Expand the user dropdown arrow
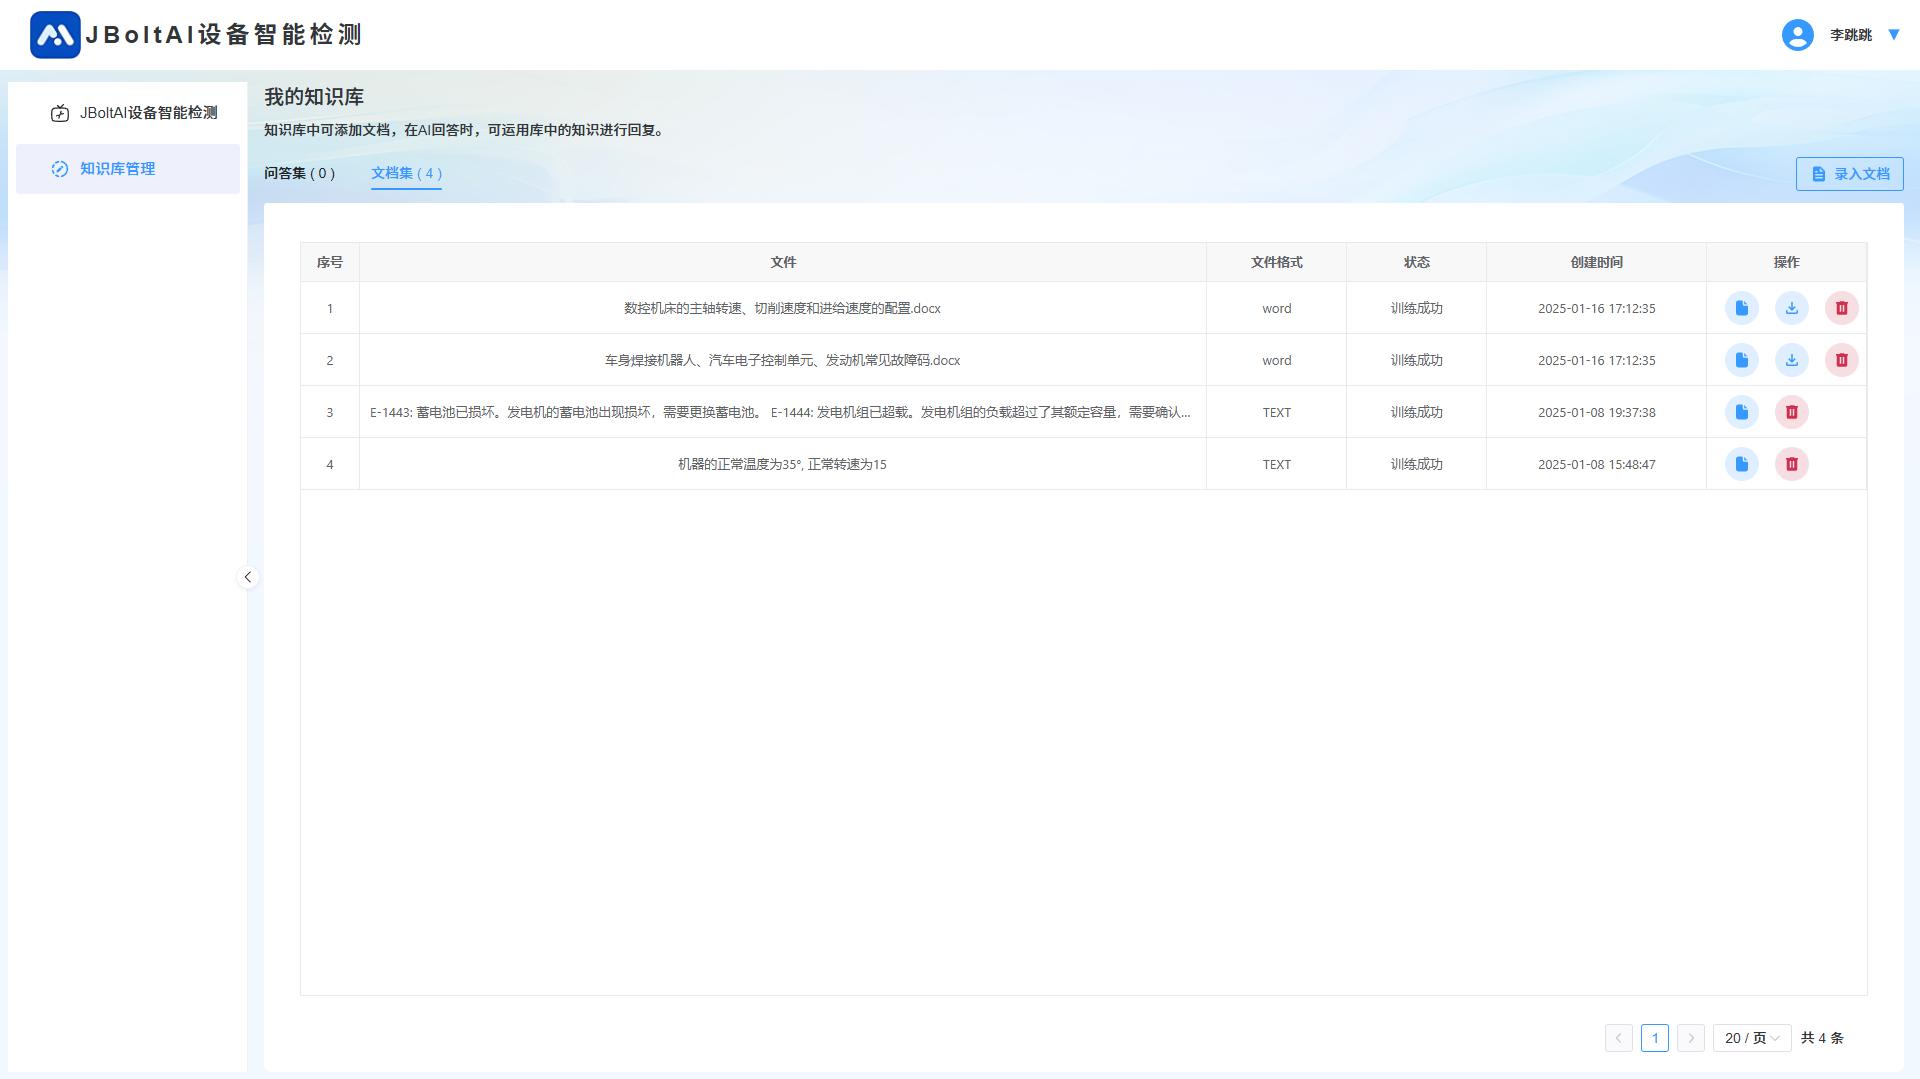This screenshot has width=1920, height=1079. click(1893, 34)
